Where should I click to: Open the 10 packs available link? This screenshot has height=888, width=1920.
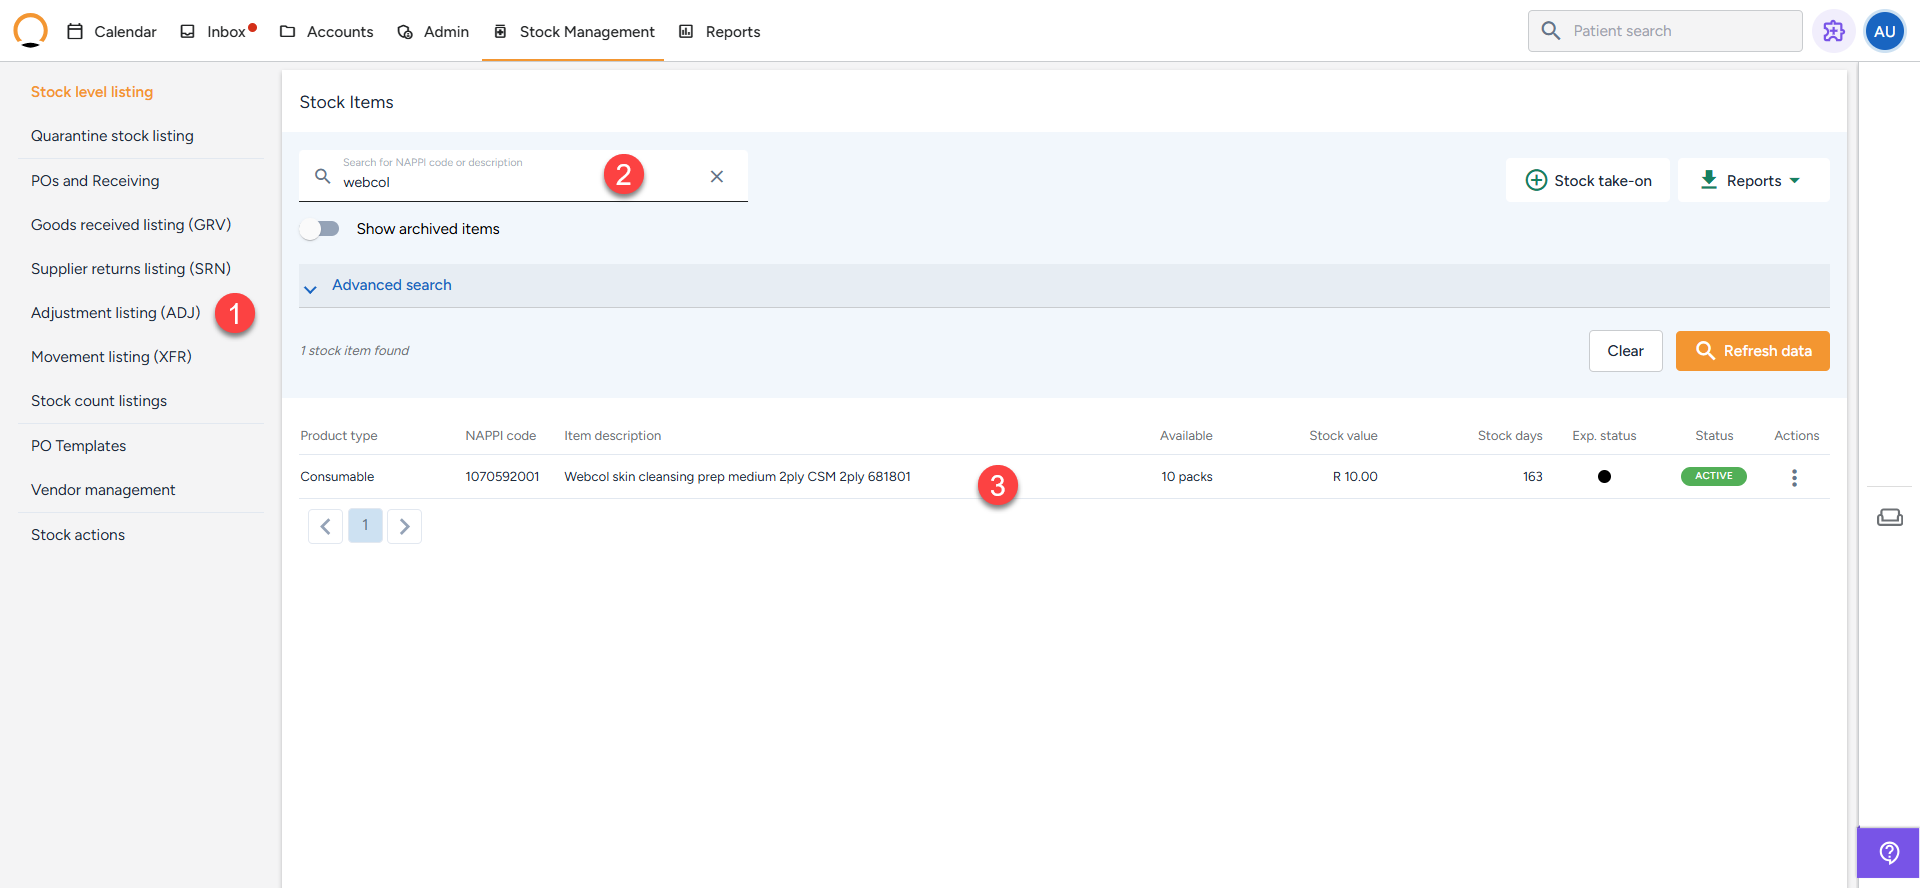[1186, 477]
